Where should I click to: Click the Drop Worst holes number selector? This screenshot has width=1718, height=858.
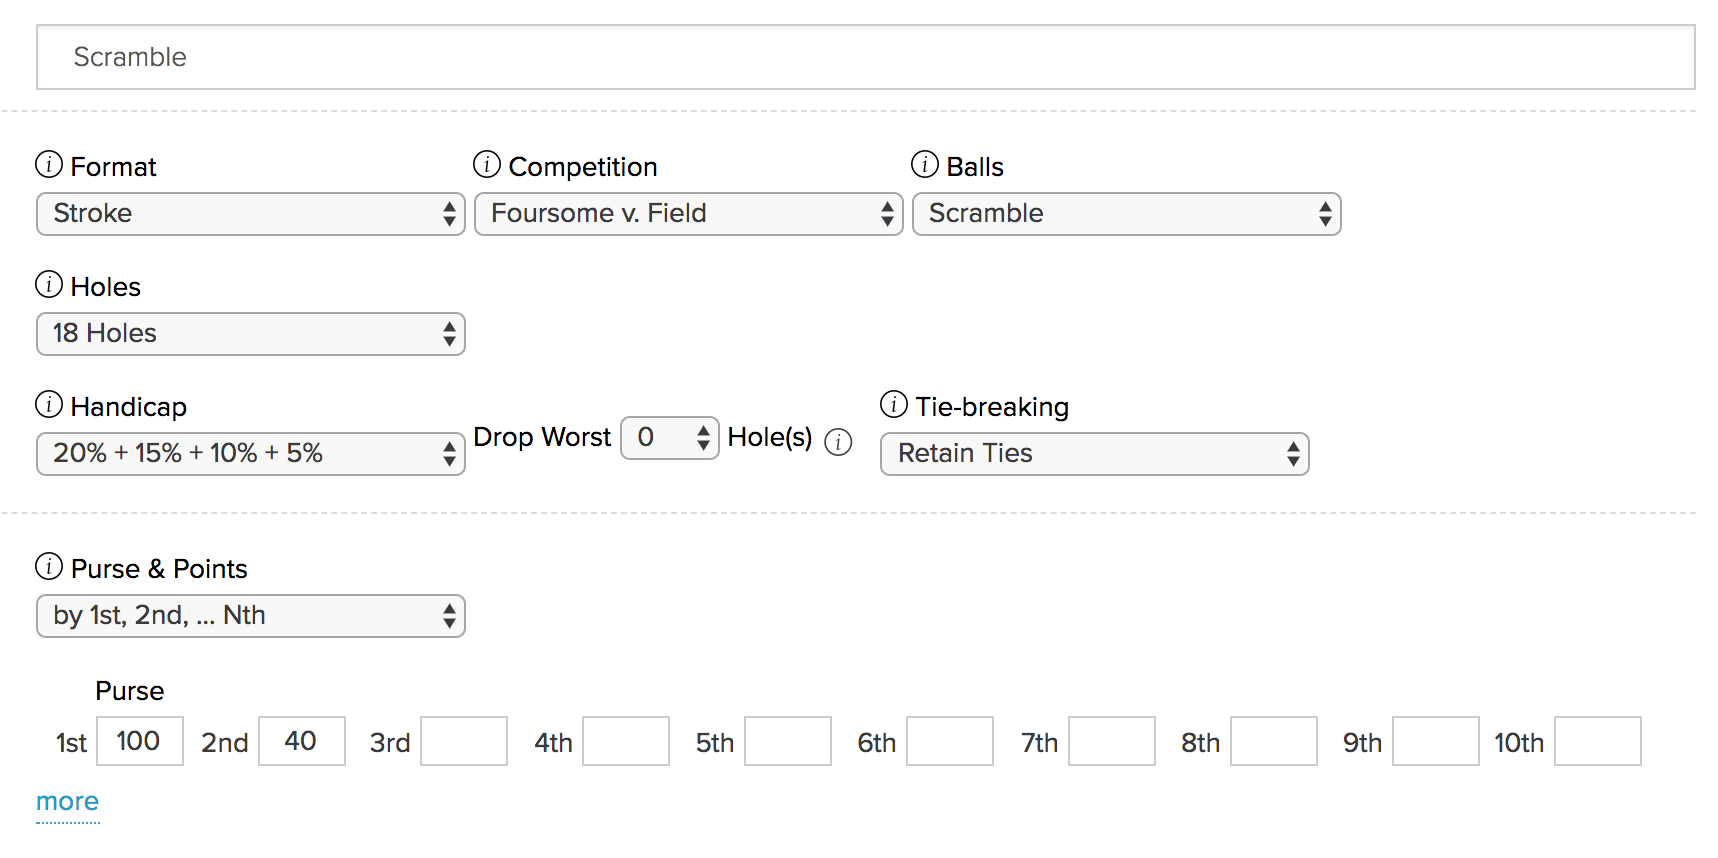pos(669,438)
